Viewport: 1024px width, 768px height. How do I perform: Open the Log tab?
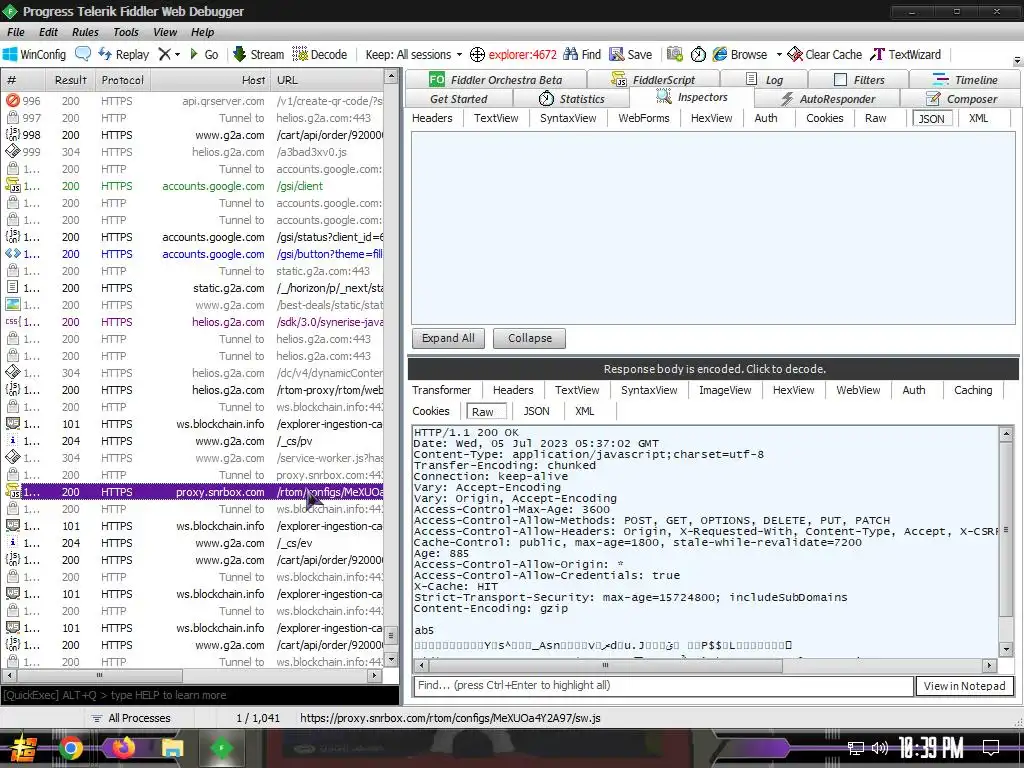pyautogui.click(x=764, y=80)
